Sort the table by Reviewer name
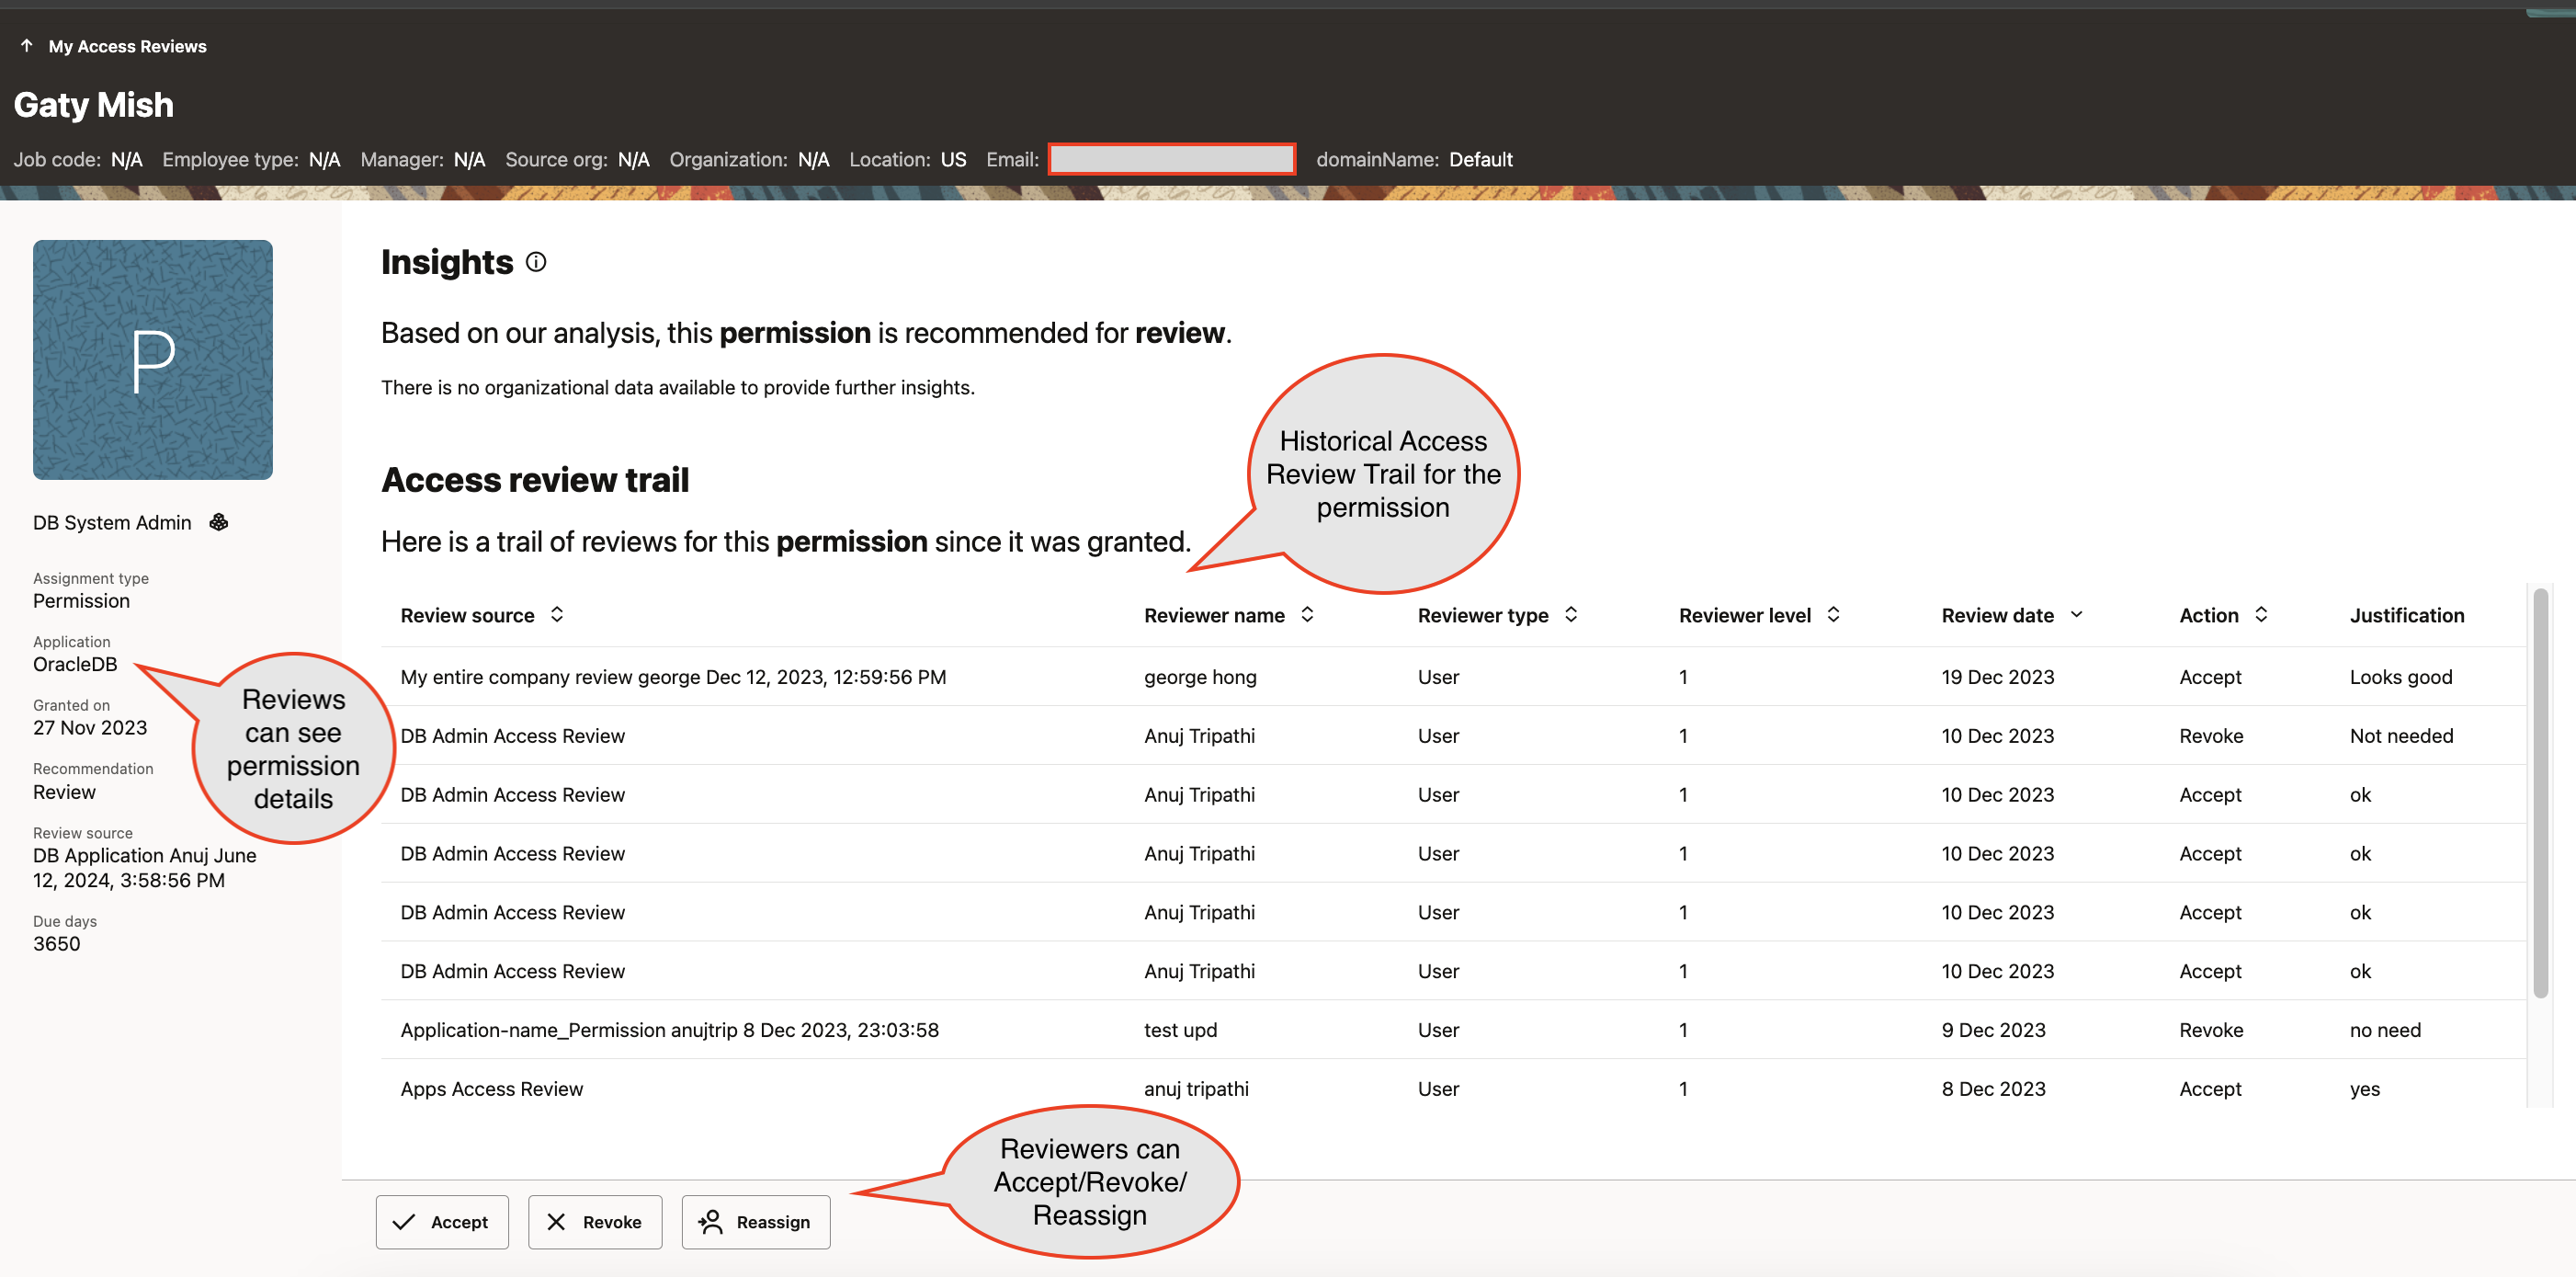This screenshot has width=2576, height=1277. click(1307, 615)
